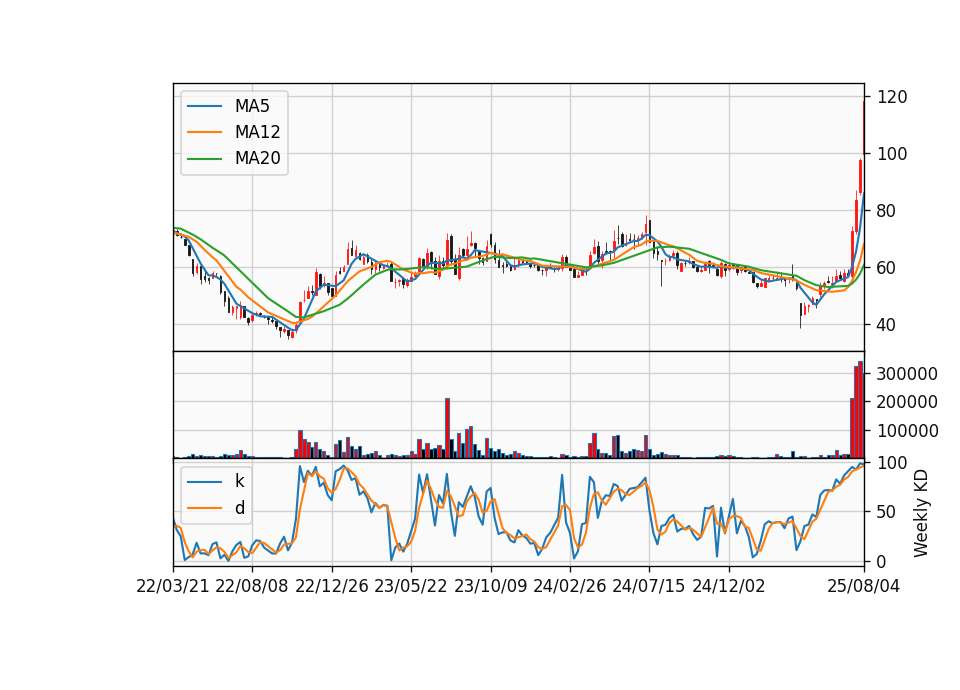
Task: Click the MA12 legend label
Action: [257, 132]
